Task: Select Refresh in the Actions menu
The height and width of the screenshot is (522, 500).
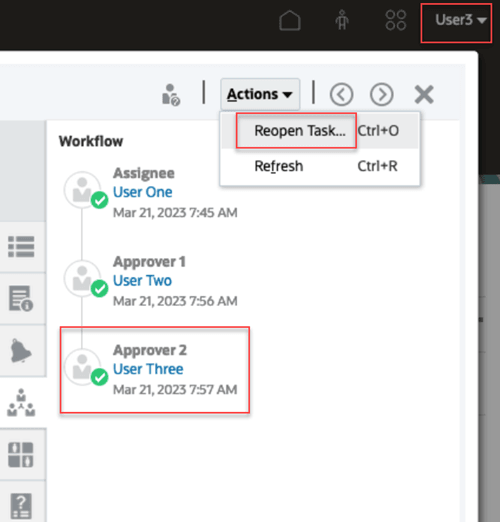Action: point(320,166)
